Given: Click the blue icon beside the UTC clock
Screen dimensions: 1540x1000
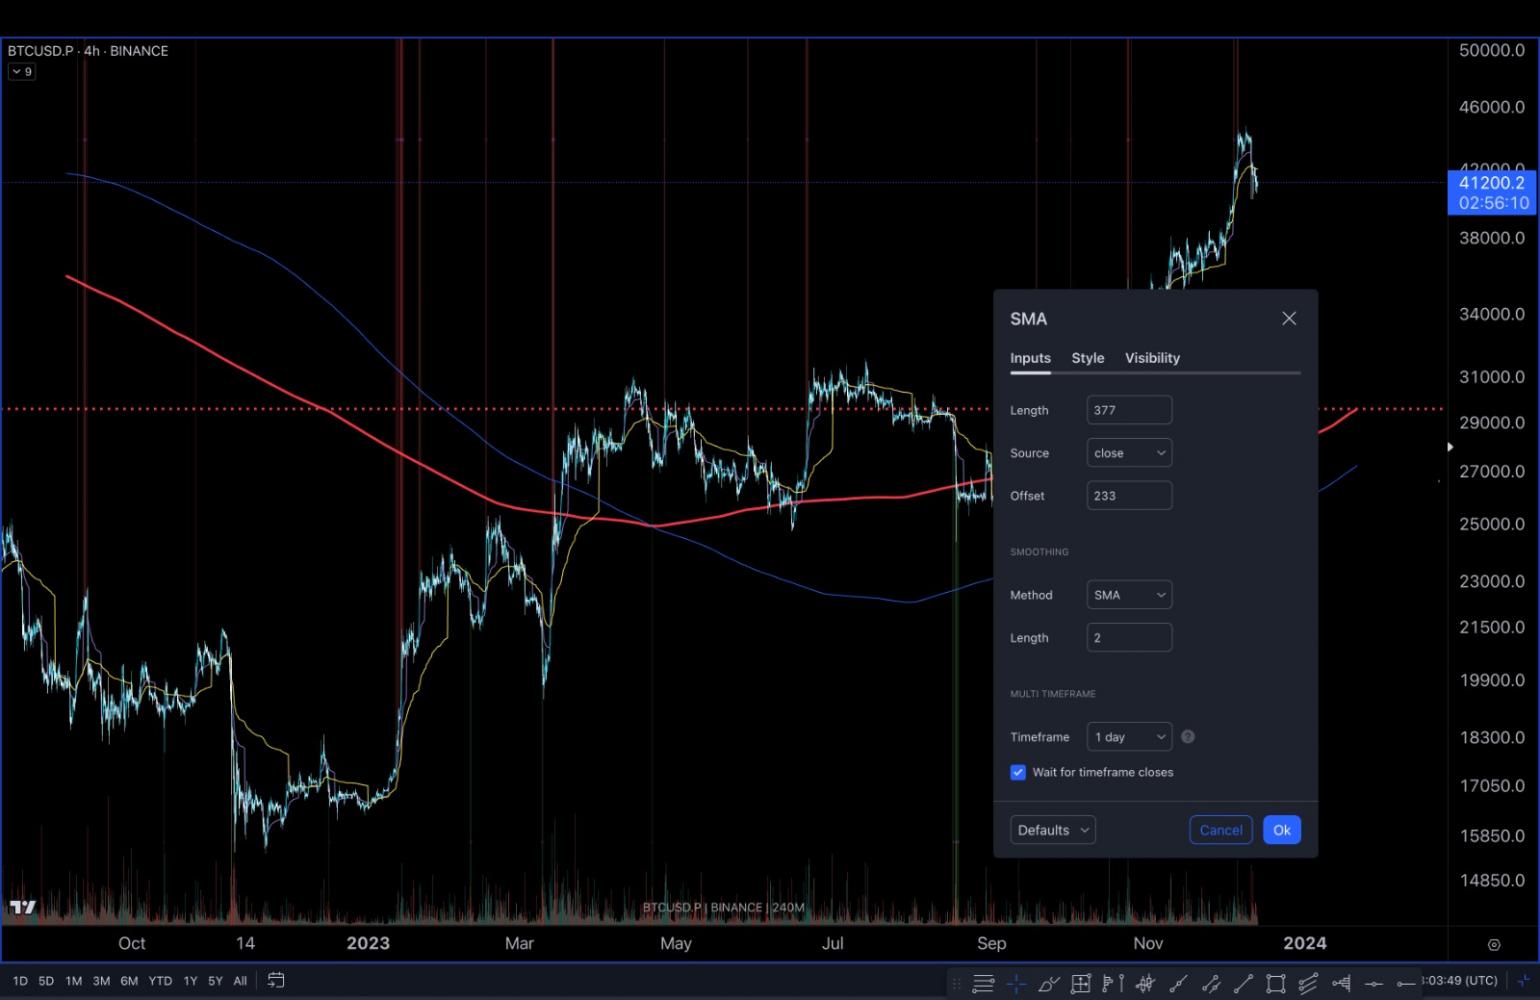Looking at the screenshot, I should 1523,981.
